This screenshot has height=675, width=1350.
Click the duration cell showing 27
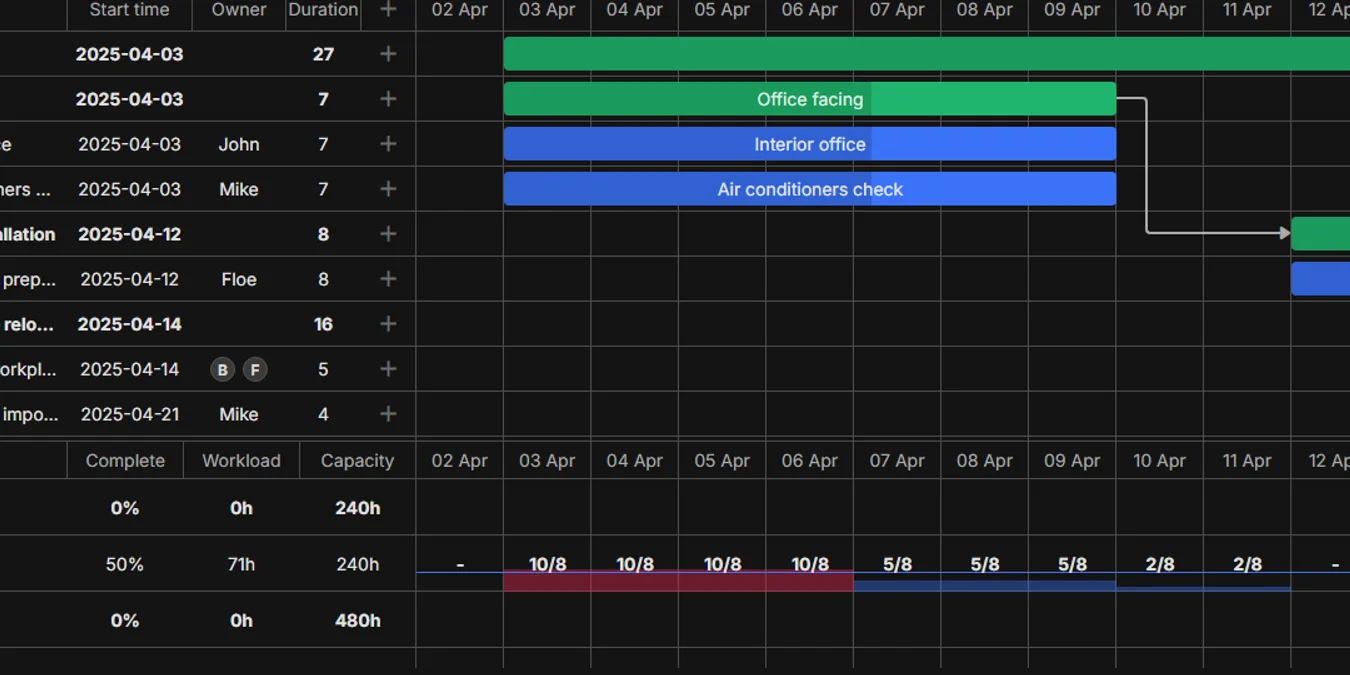(323, 54)
